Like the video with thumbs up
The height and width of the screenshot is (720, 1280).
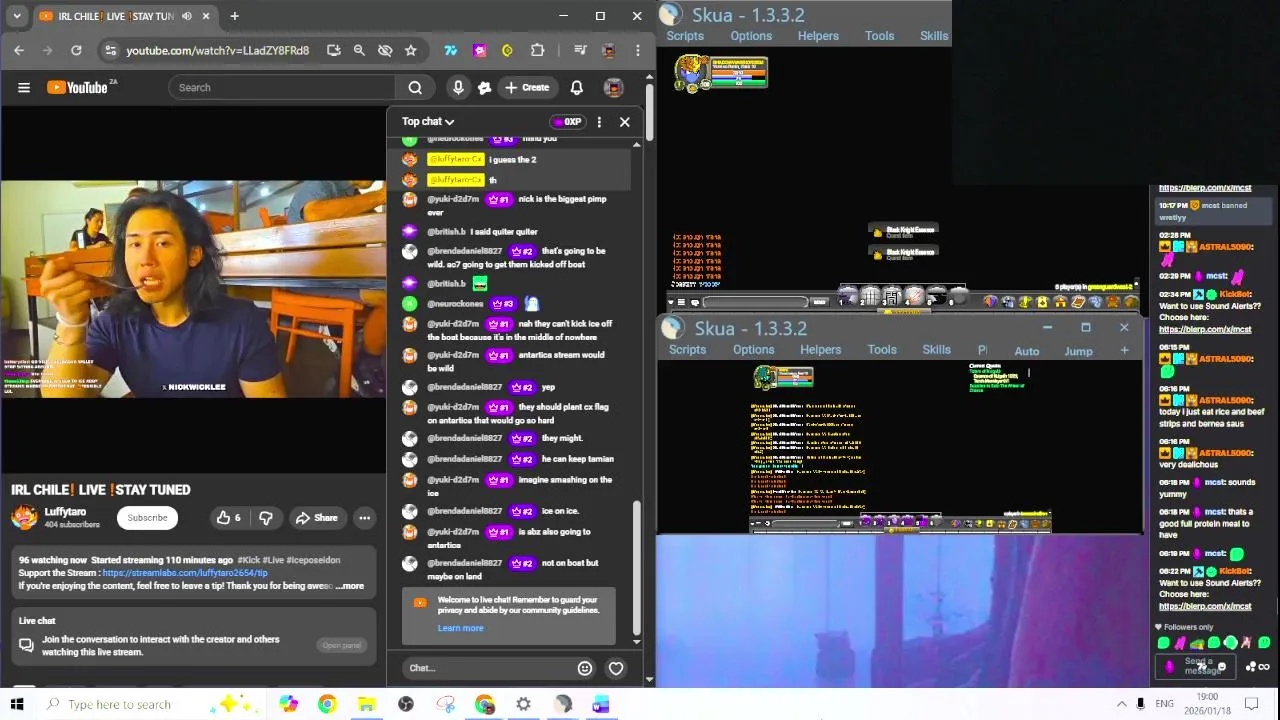[228, 518]
